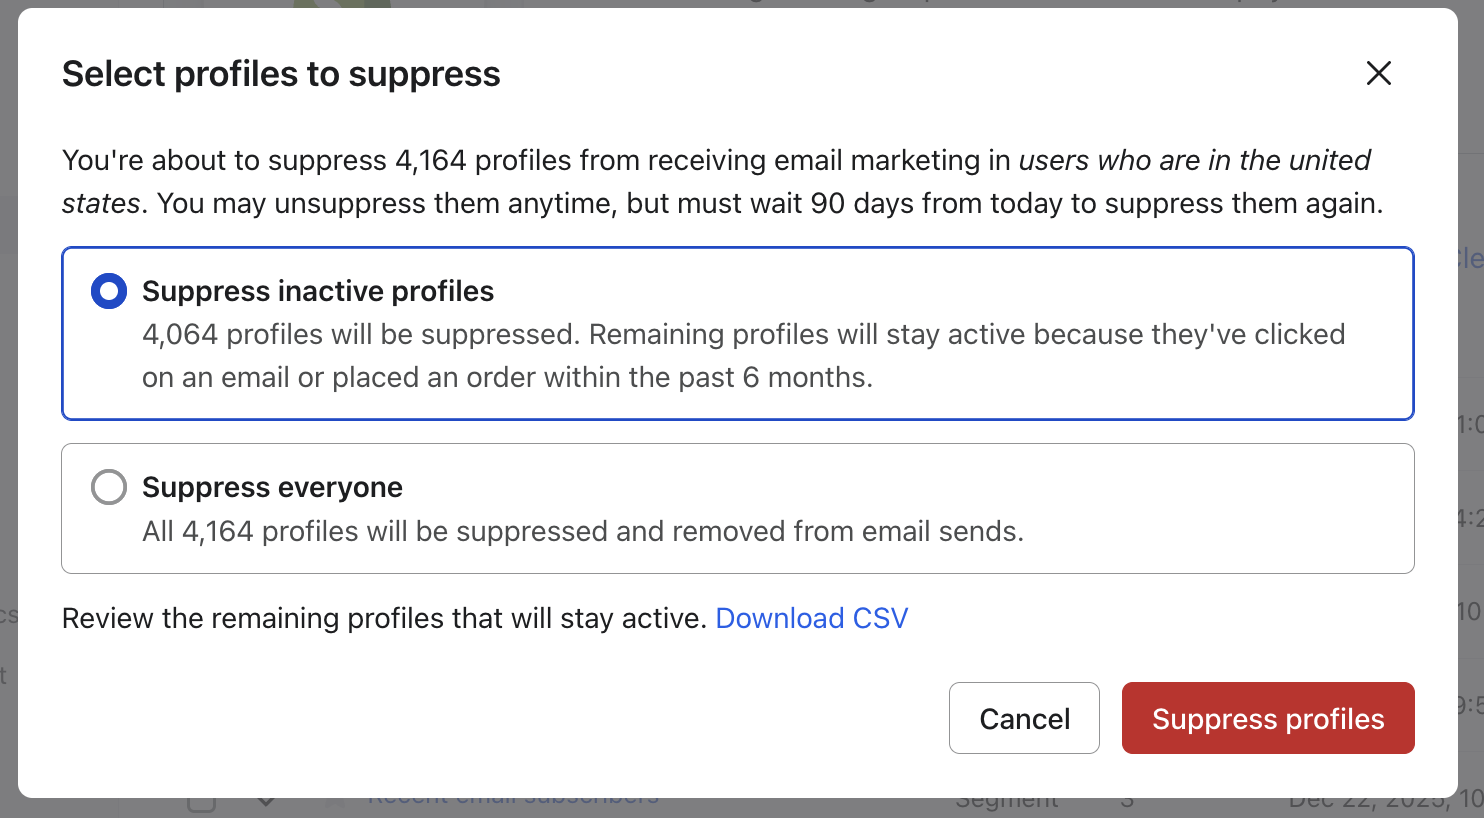1484x818 pixels.
Task: Click the 'Suppress inactive profiles' option label
Action: (x=318, y=291)
